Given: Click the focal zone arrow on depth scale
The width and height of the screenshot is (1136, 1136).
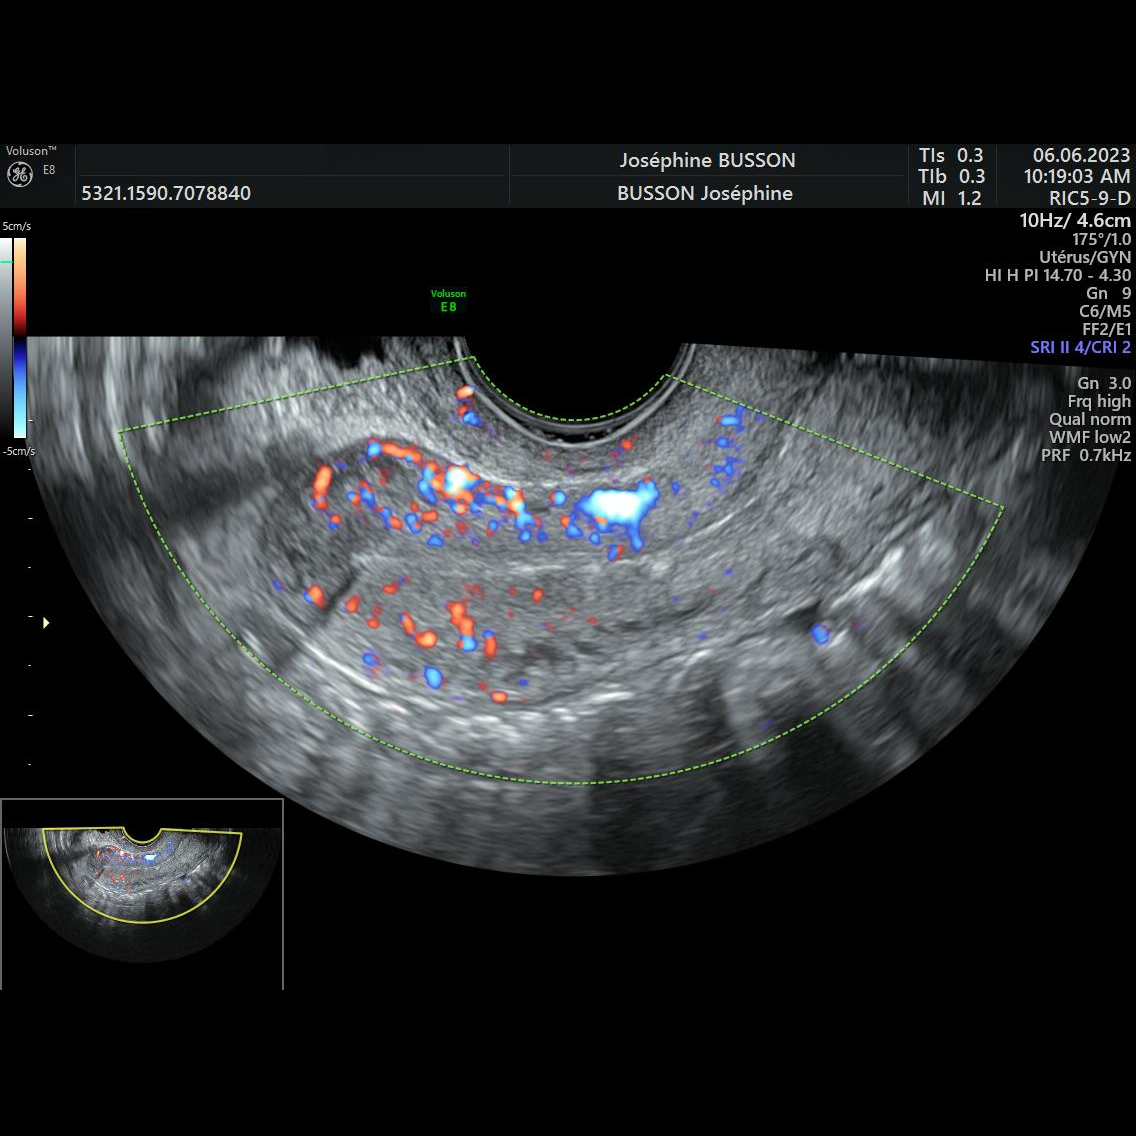Looking at the screenshot, I should [x=46, y=623].
